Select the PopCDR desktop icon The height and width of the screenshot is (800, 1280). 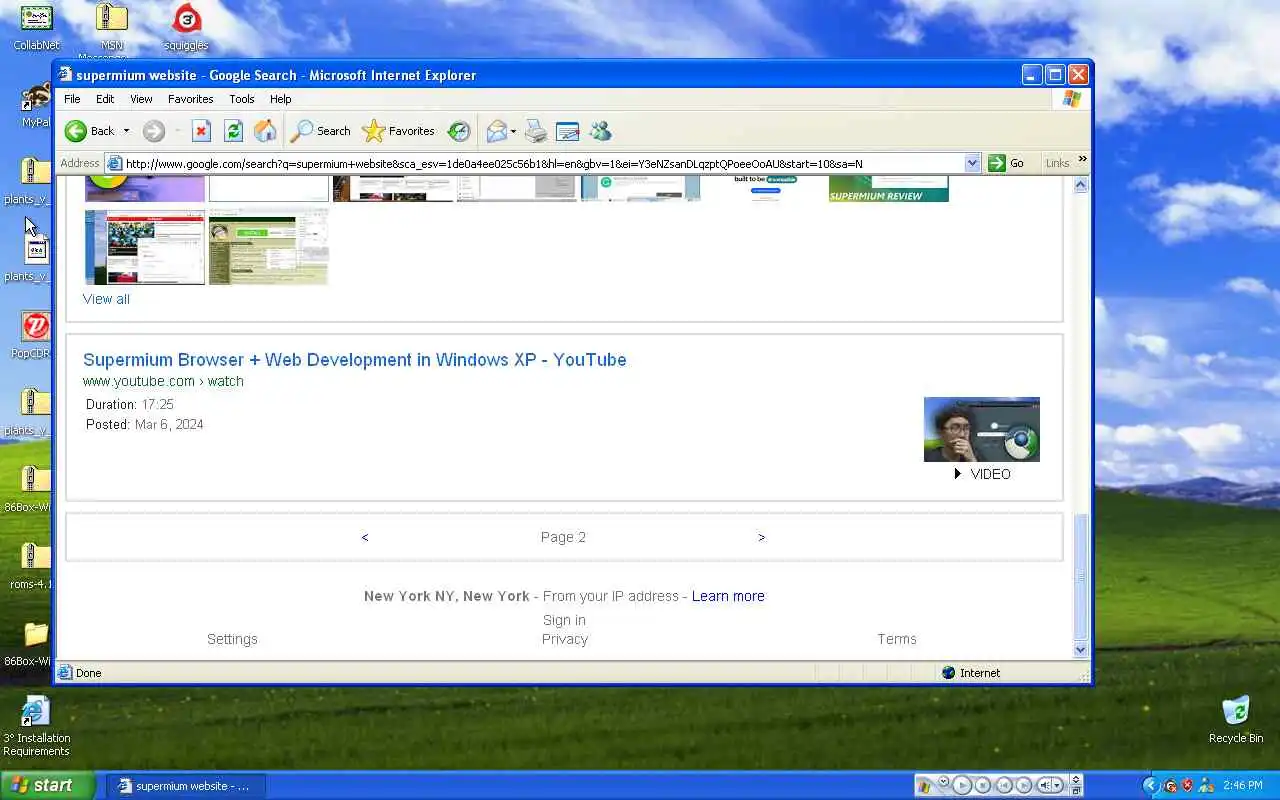pyautogui.click(x=36, y=335)
